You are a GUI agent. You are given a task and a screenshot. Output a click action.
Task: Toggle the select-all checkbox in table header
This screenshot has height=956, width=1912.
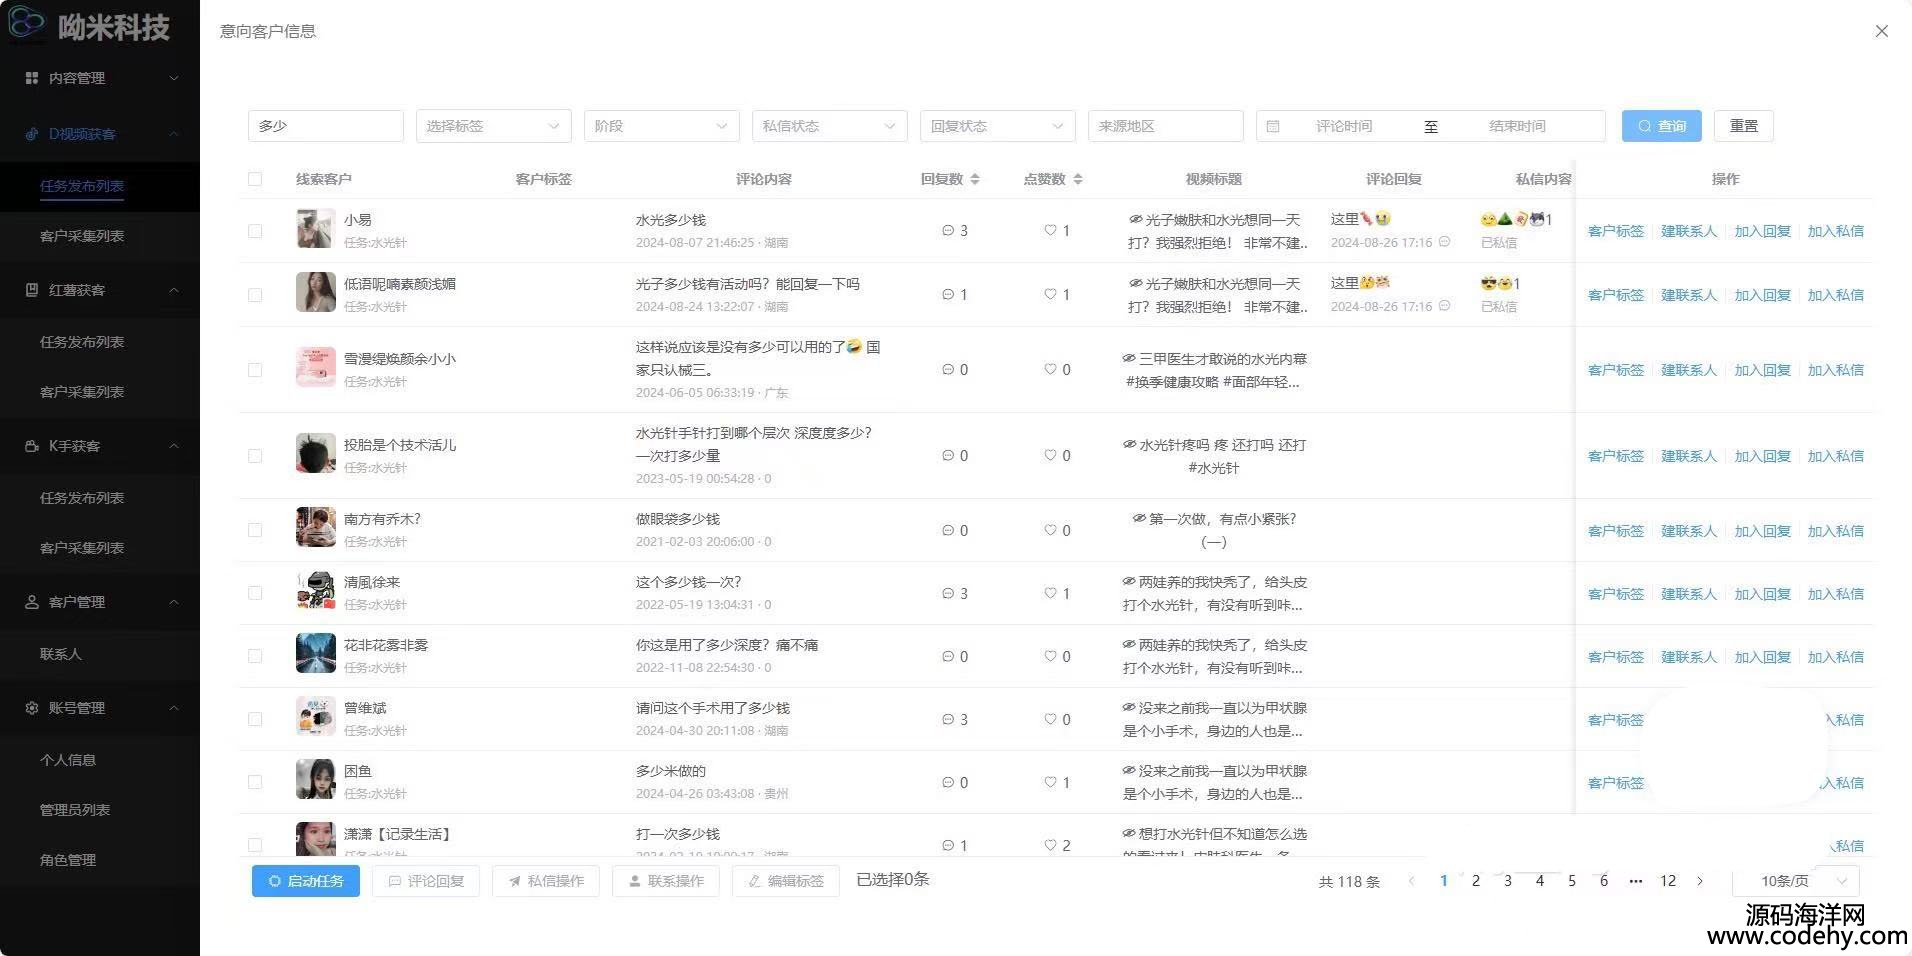pyautogui.click(x=255, y=179)
